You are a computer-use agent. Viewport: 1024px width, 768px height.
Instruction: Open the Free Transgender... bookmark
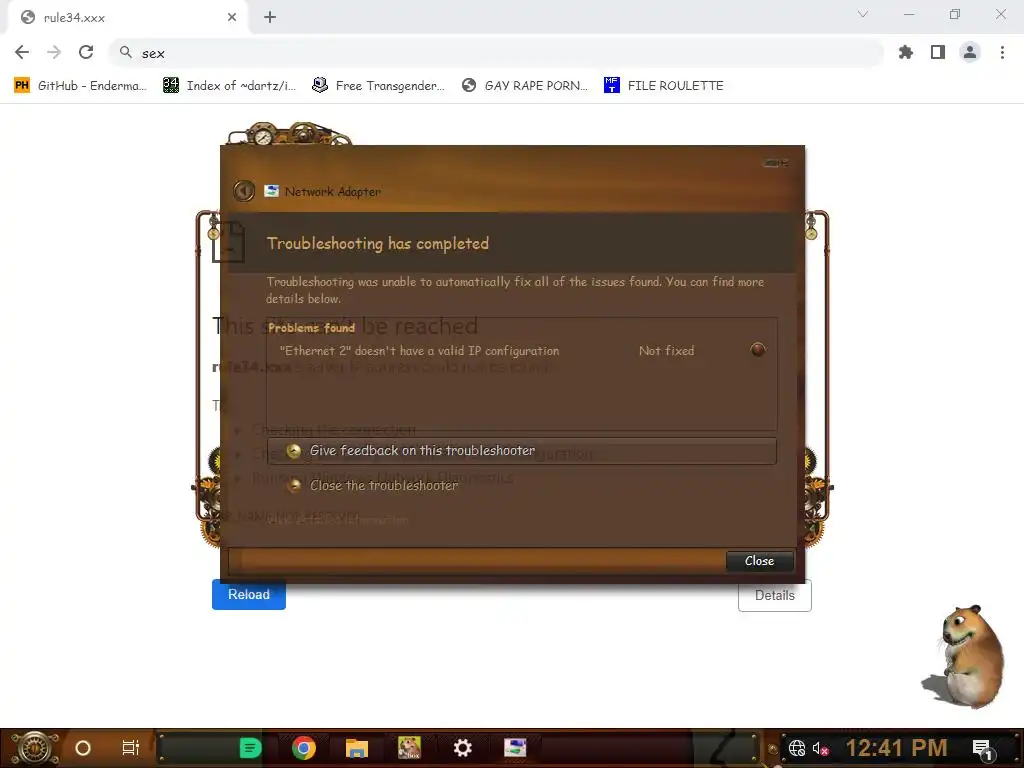[x=379, y=86]
